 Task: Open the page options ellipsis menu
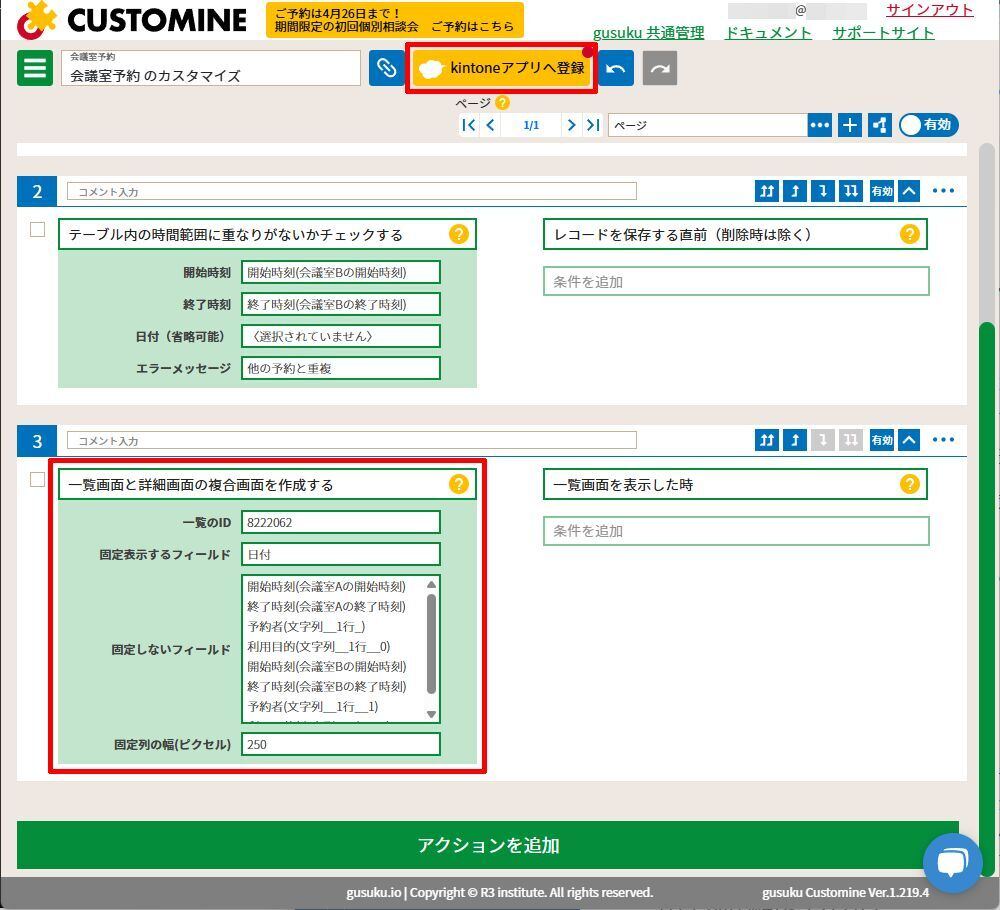(820, 125)
